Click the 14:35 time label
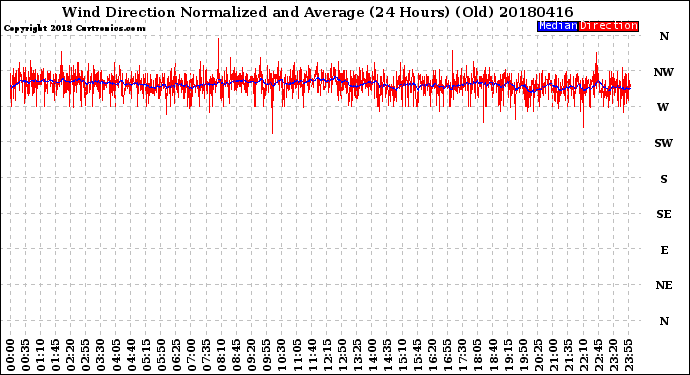Image resolution: width=690 pixels, height=375 pixels. [387, 355]
